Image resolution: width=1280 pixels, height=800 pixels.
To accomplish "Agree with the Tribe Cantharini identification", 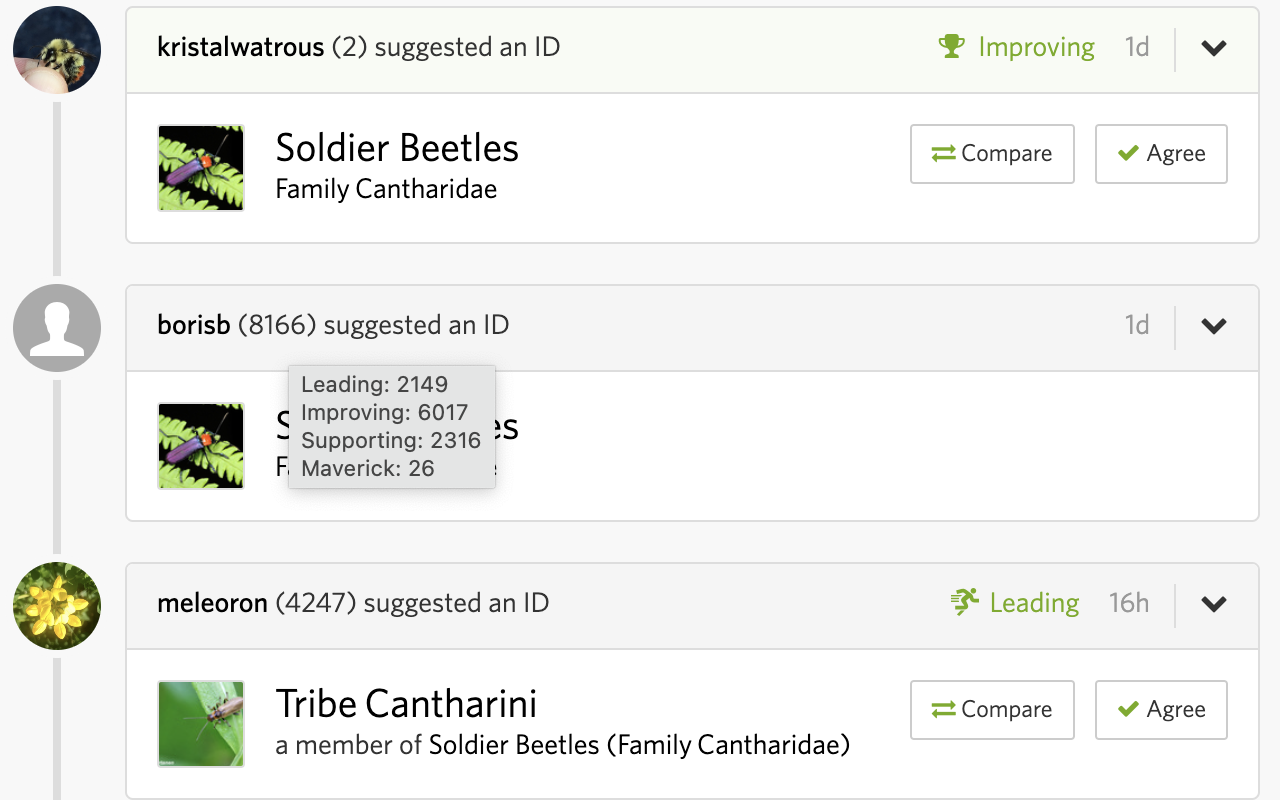I will point(1161,709).
